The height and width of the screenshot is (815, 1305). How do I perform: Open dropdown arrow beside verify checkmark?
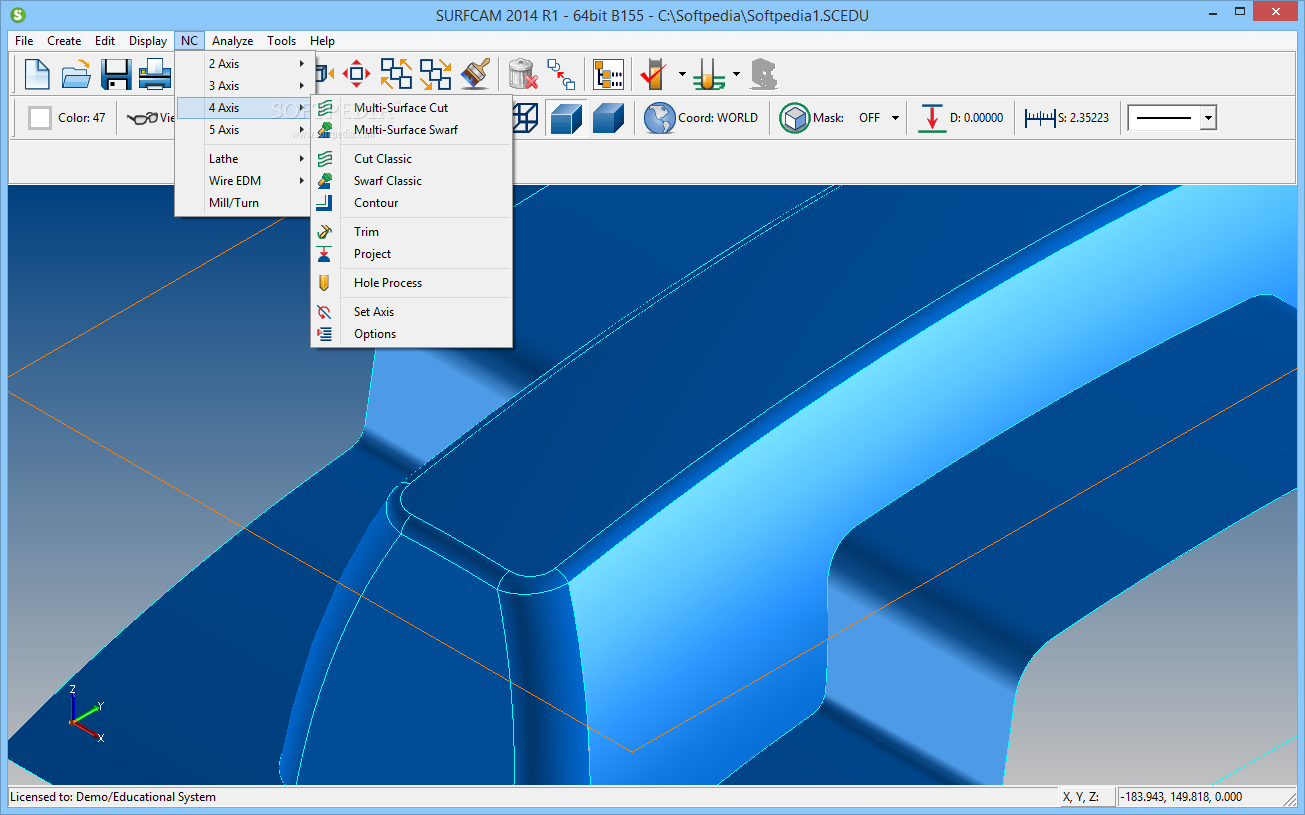click(x=682, y=74)
